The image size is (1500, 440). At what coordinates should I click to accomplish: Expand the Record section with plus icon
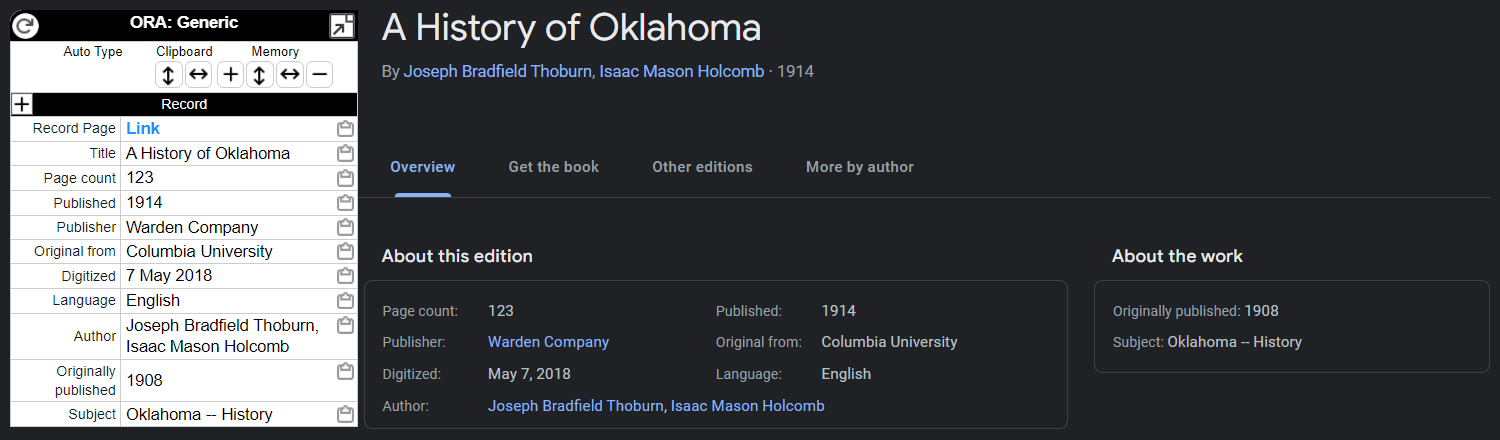[x=22, y=104]
